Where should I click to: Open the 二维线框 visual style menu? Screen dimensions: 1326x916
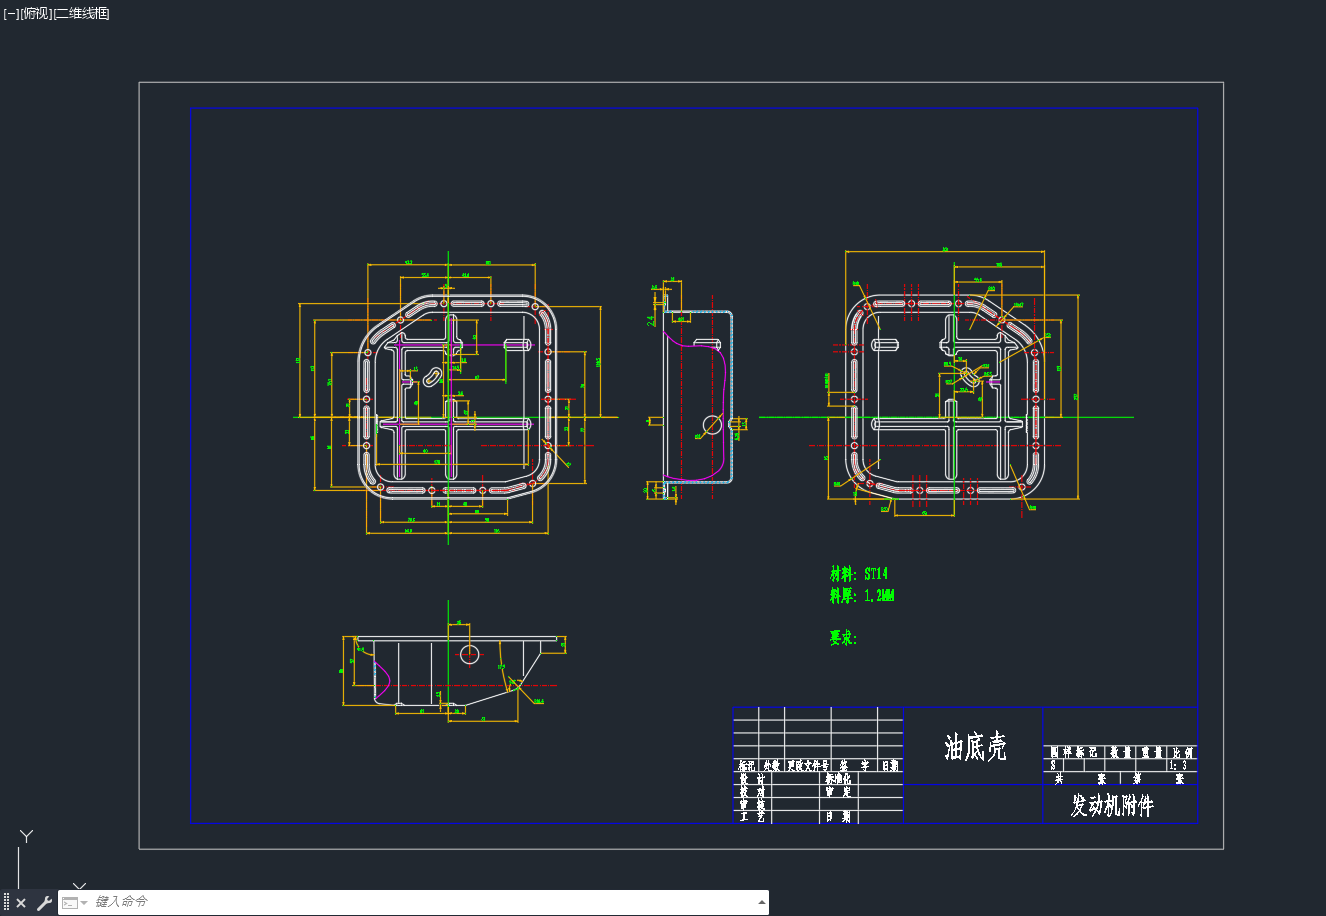coord(82,14)
